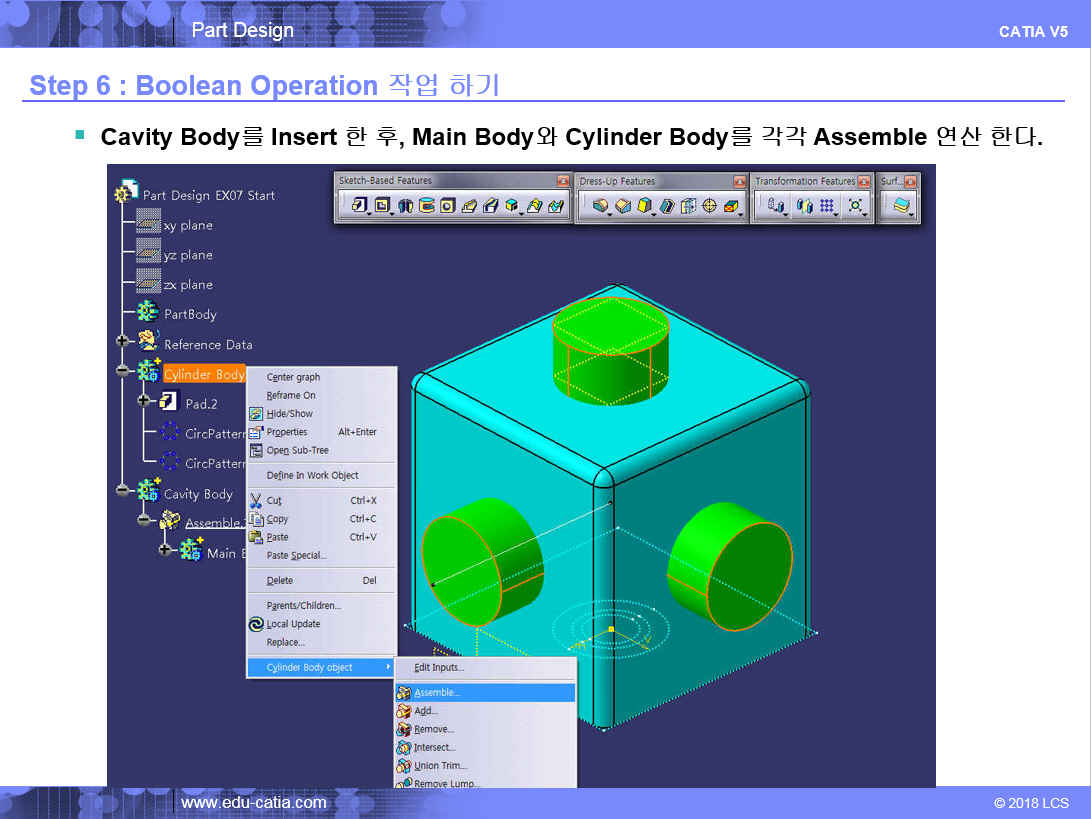Viewport: 1091px width, 819px height.
Task: Select the Edge Fillet tool
Action: 599,206
